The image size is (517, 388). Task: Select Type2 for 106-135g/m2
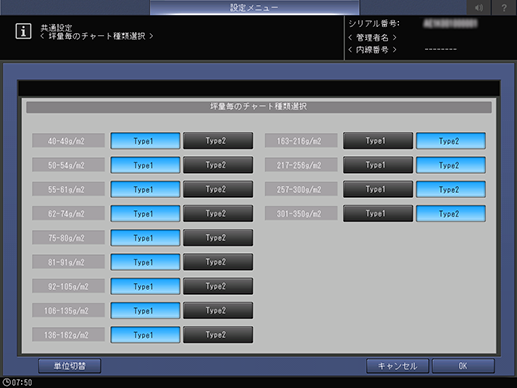pyautogui.click(x=218, y=311)
